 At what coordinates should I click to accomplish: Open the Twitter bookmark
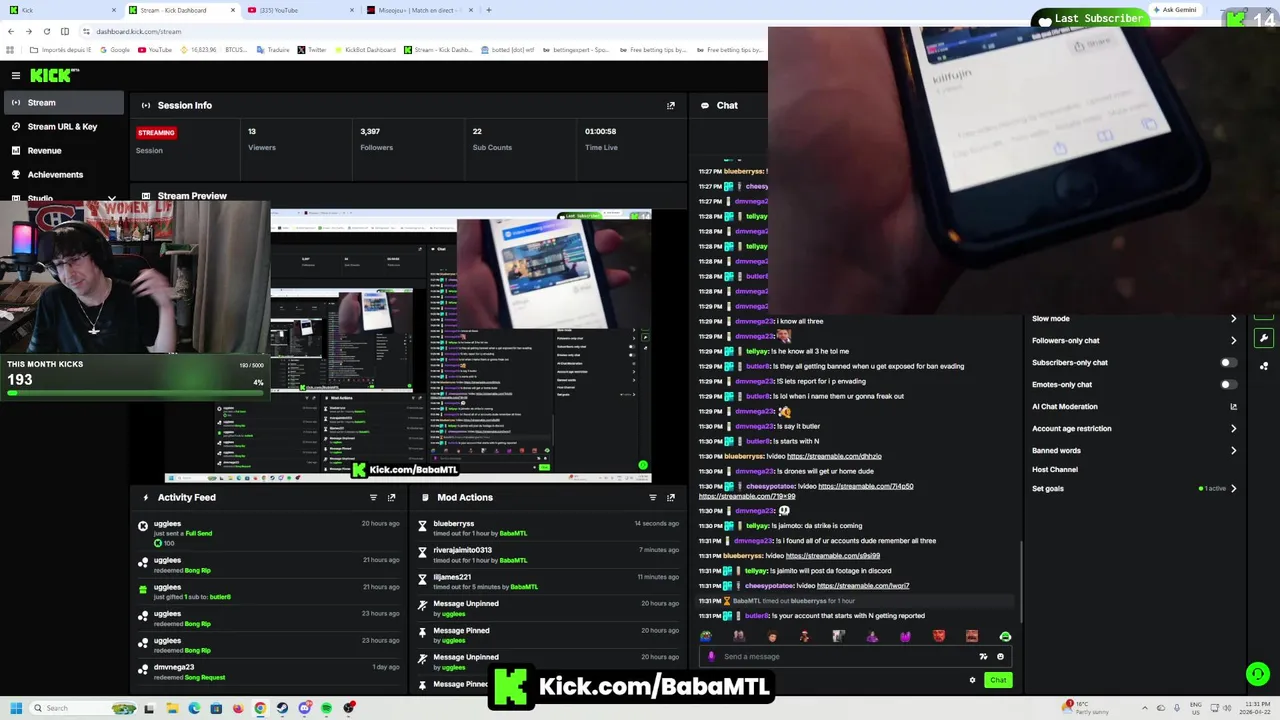coord(312,49)
